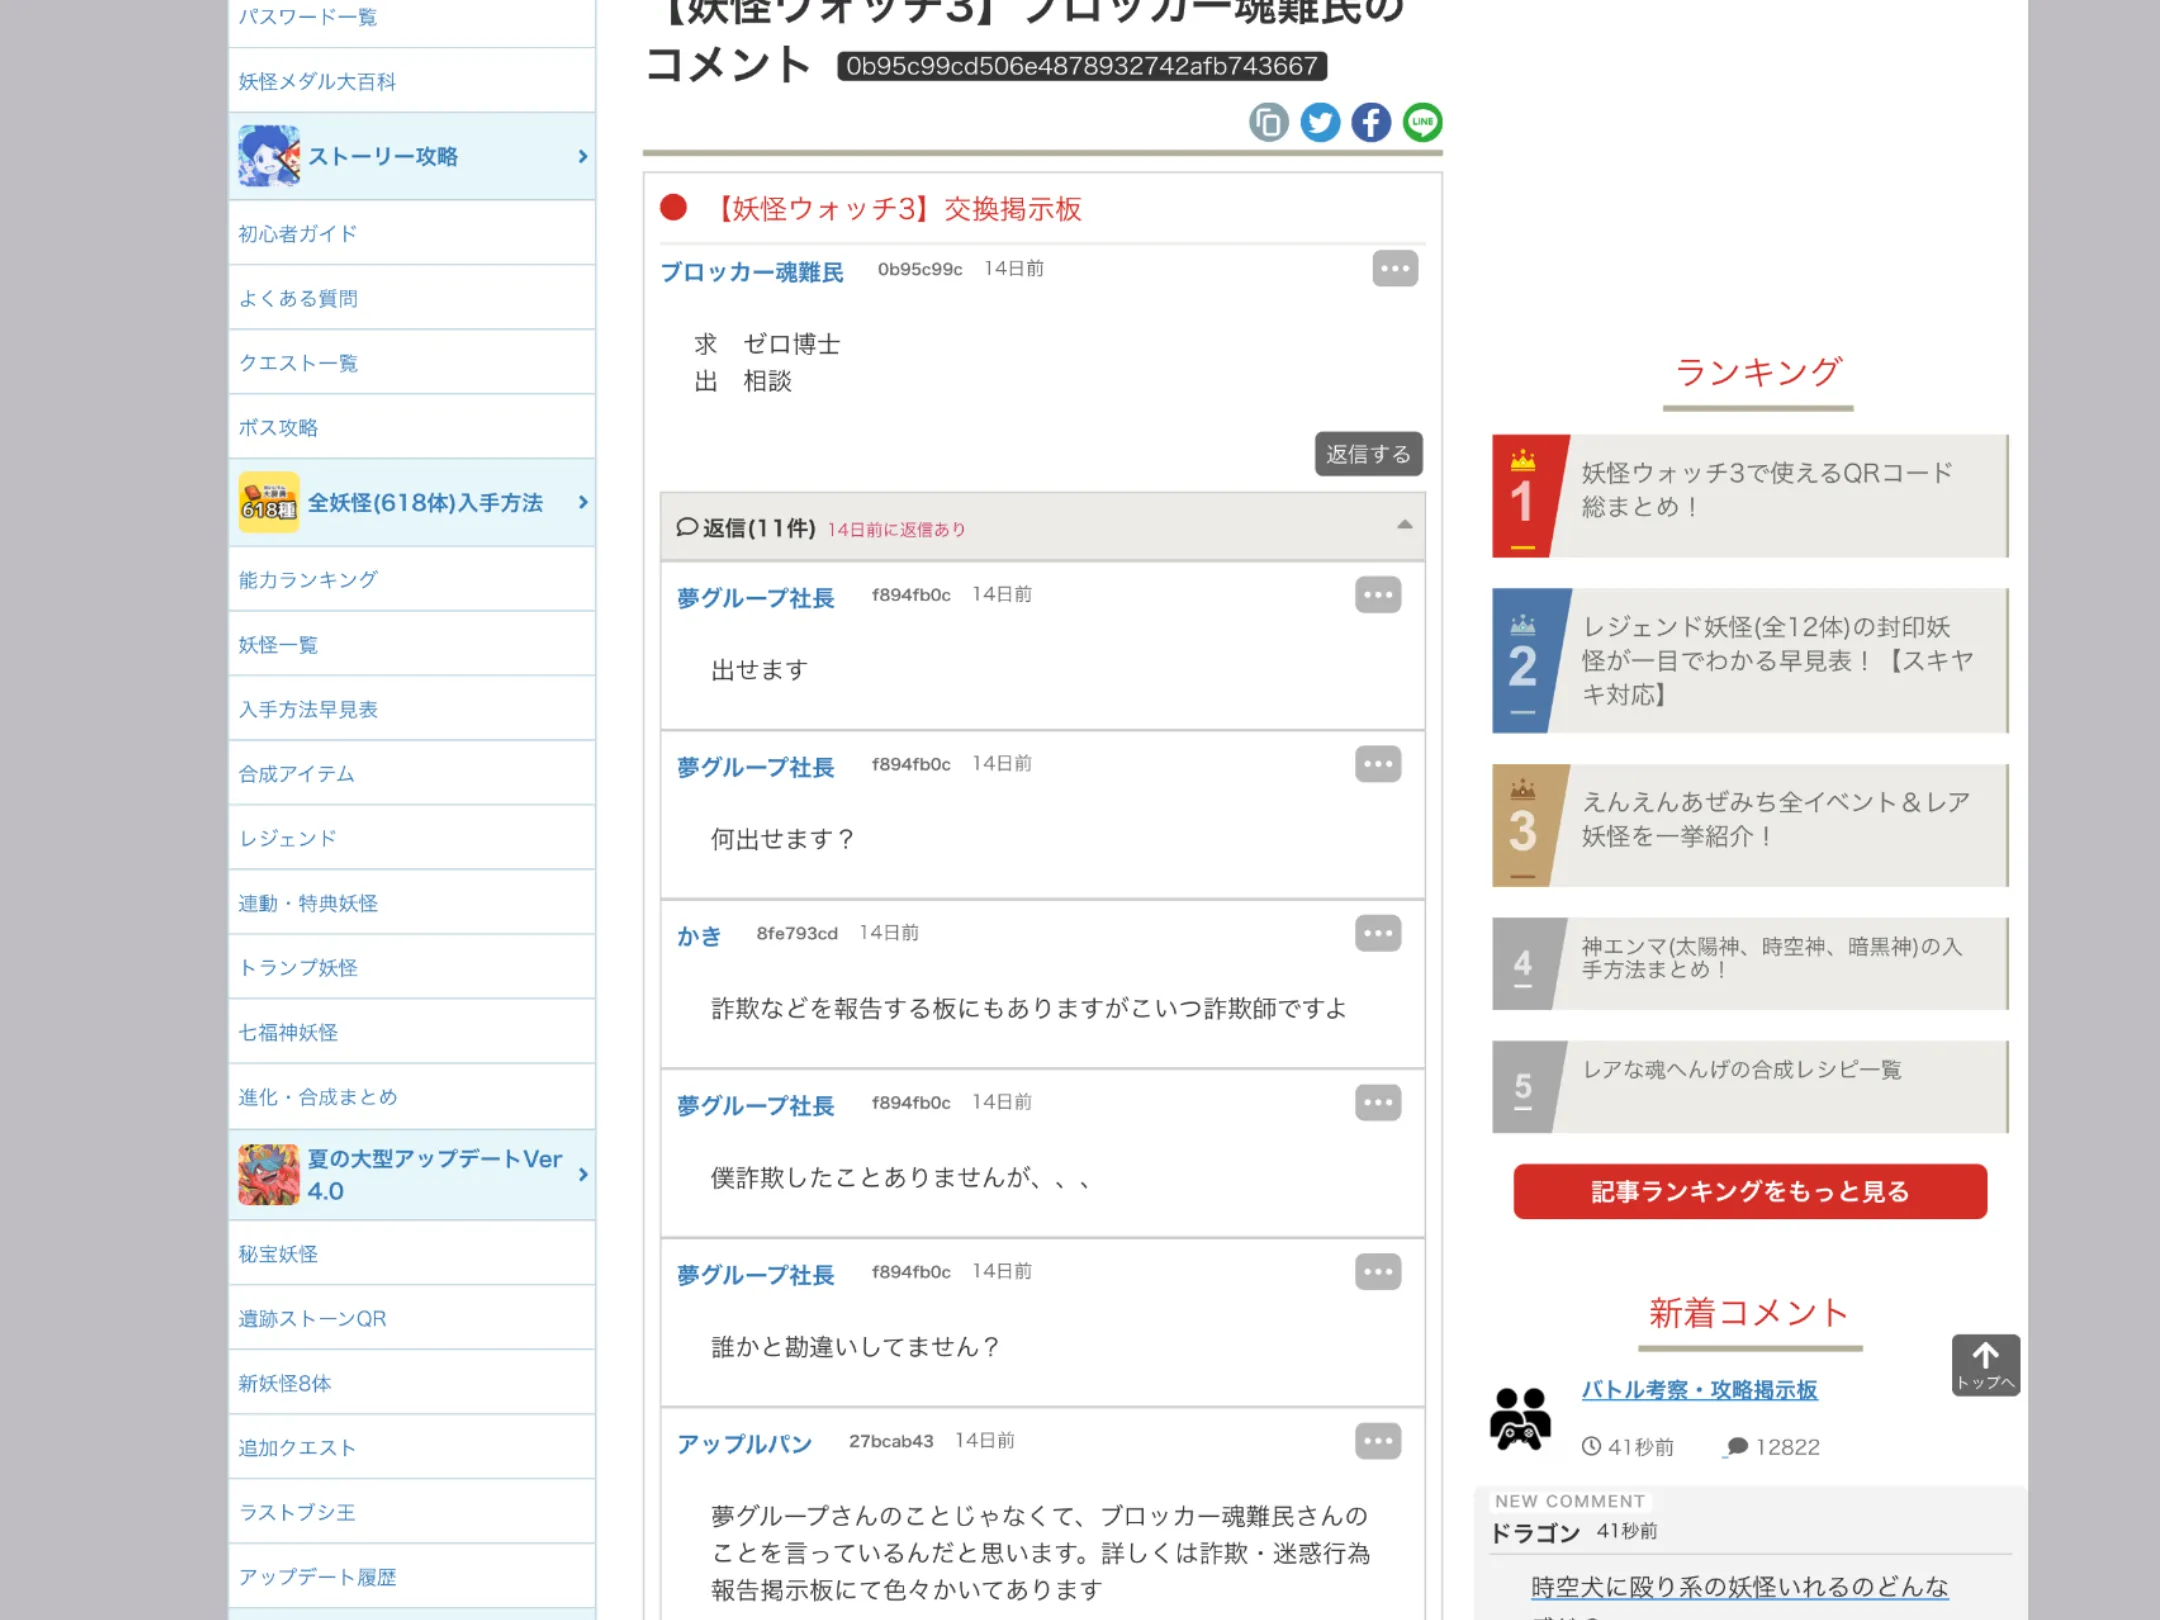
Task: Open options menu for ブロッカー魂難民 post
Action: (x=1395, y=269)
